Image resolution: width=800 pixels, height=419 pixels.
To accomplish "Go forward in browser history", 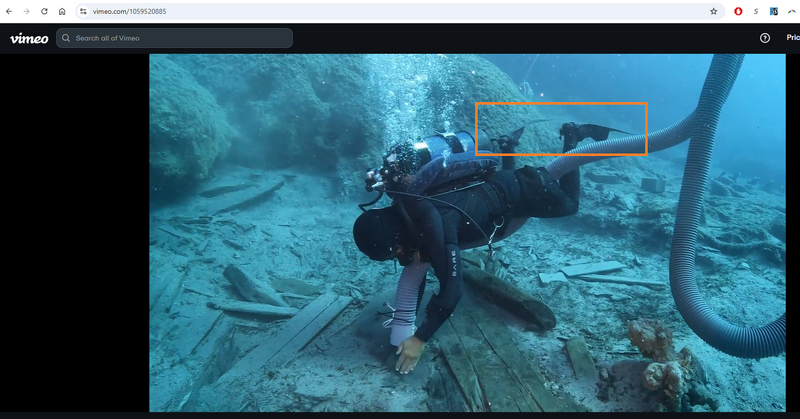I will (27, 11).
